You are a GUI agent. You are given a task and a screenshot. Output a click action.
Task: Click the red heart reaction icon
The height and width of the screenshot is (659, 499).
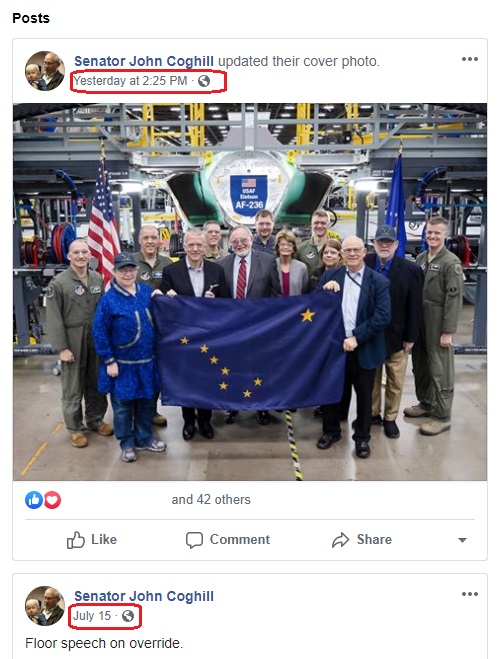click(x=53, y=500)
